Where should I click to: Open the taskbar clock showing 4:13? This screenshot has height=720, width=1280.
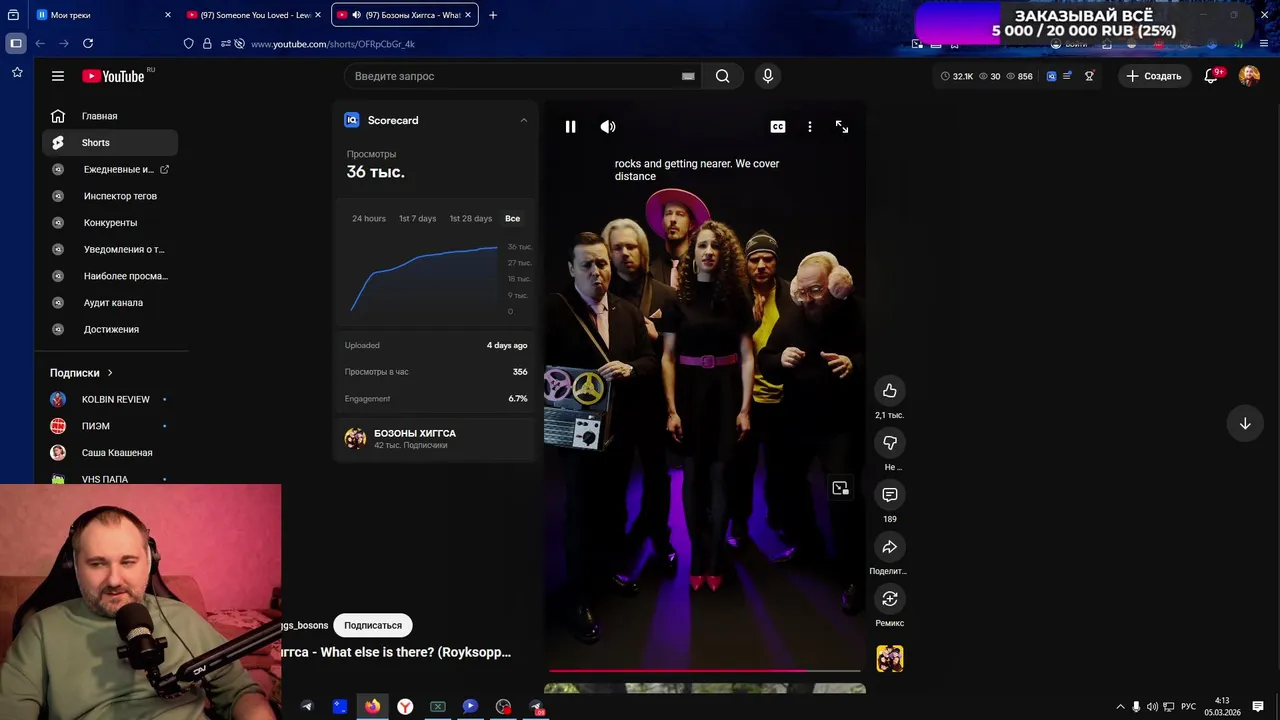pyautogui.click(x=1222, y=707)
